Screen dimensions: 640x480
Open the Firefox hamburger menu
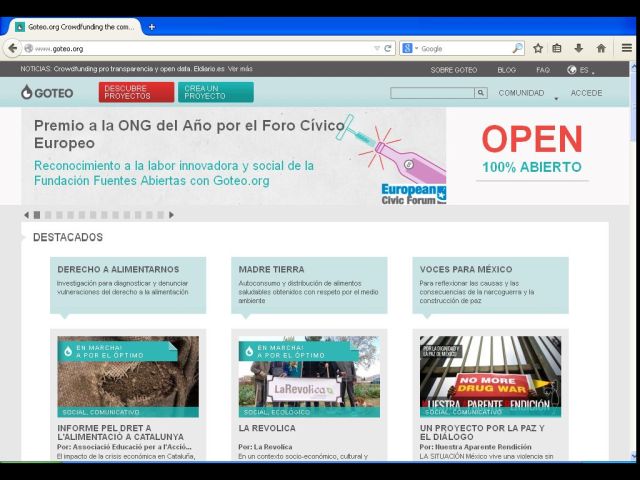pos(627,48)
